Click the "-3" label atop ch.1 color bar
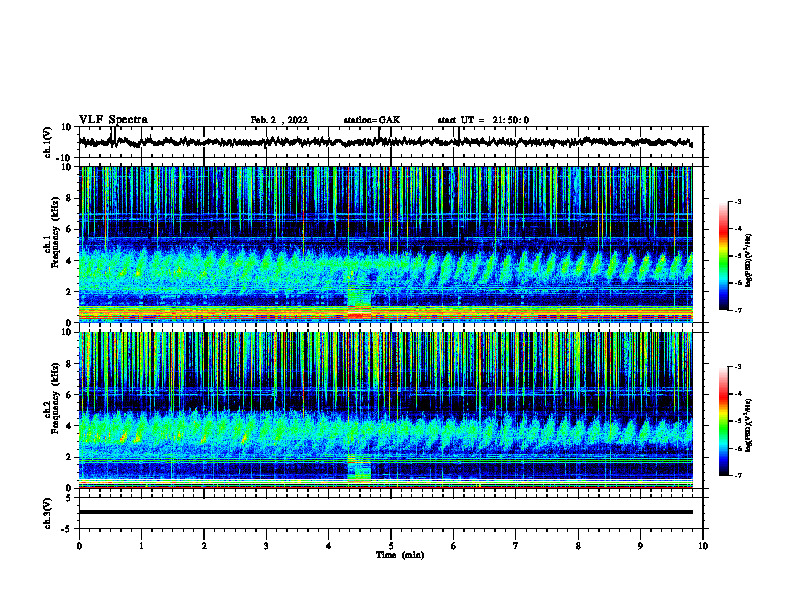 tap(738, 201)
